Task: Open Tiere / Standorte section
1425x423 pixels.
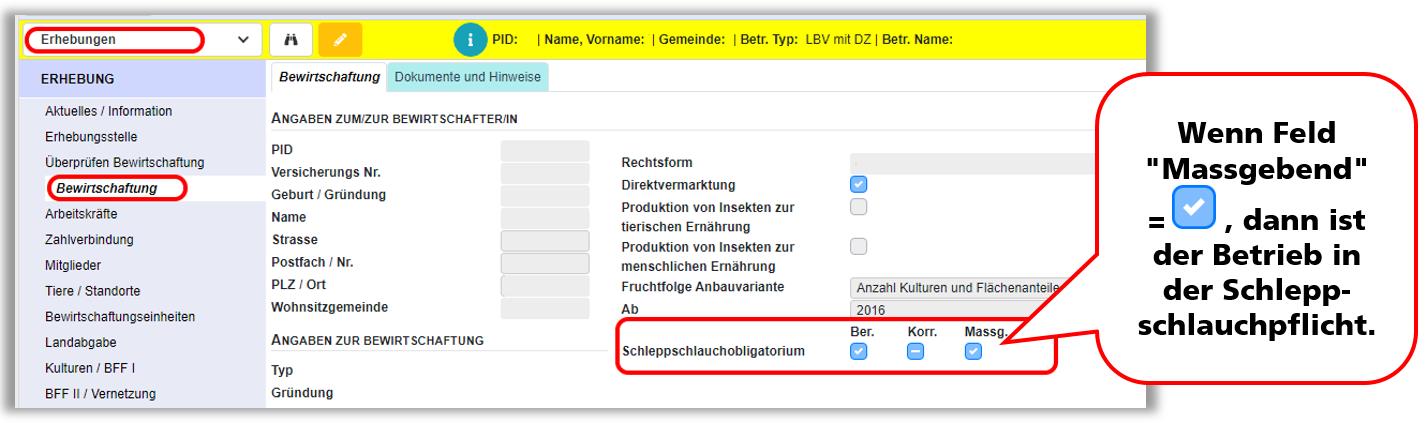Action: [x=92, y=291]
